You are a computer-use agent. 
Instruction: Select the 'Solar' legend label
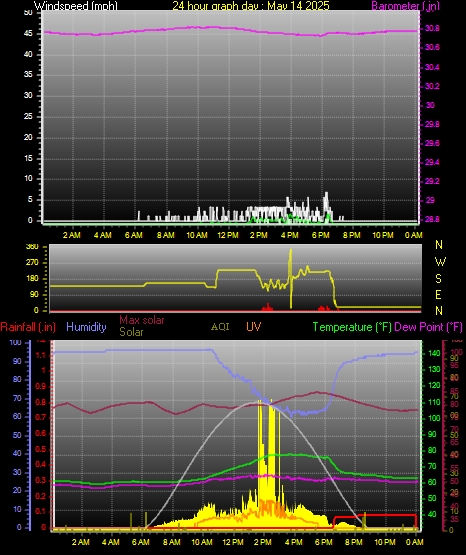pos(131,332)
